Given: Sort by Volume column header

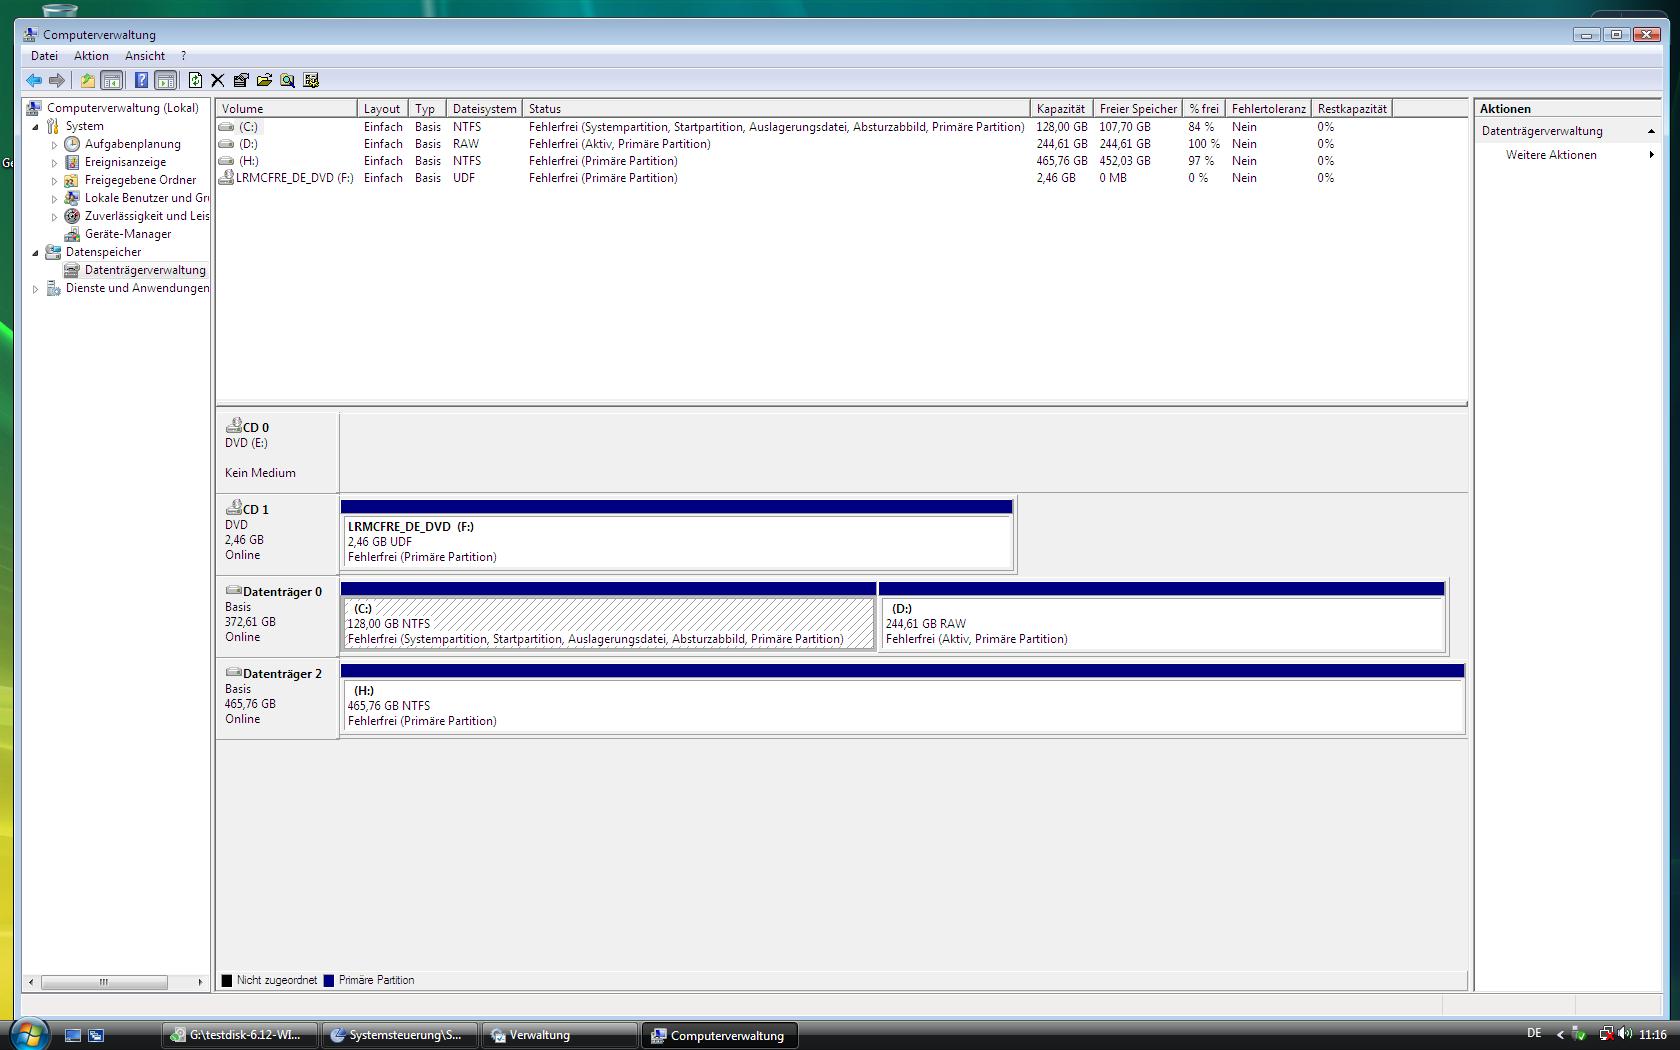Looking at the screenshot, I should pyautogui.click(x=286, y=109).
